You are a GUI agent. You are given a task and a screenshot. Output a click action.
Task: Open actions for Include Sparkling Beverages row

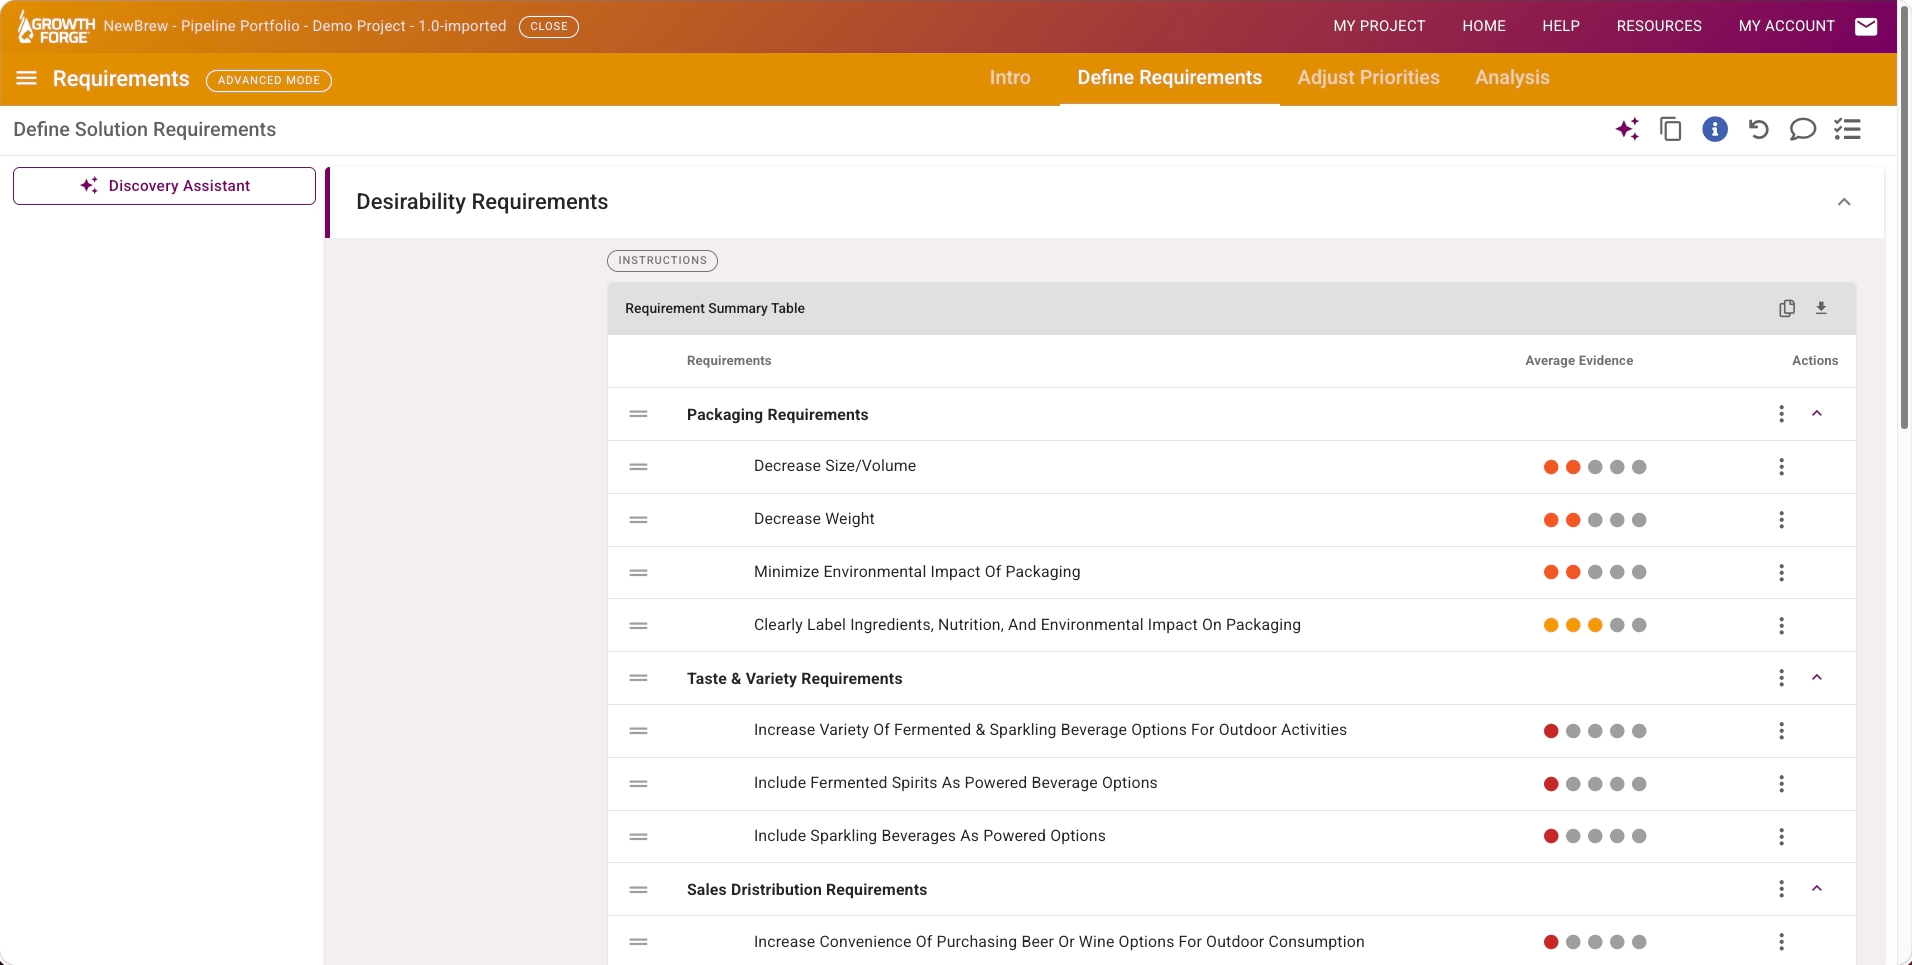coord(1781,837)
